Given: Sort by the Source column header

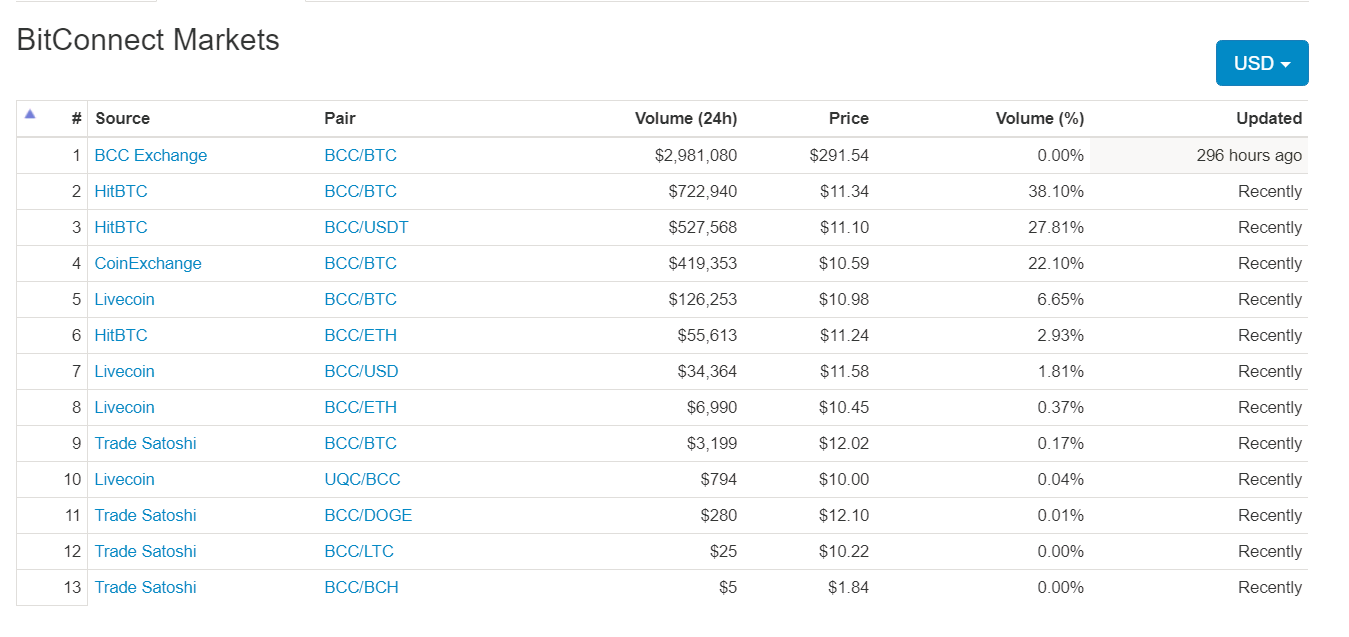Looking at the screenshot, I should pyautogui.click(x=122, y=118).
